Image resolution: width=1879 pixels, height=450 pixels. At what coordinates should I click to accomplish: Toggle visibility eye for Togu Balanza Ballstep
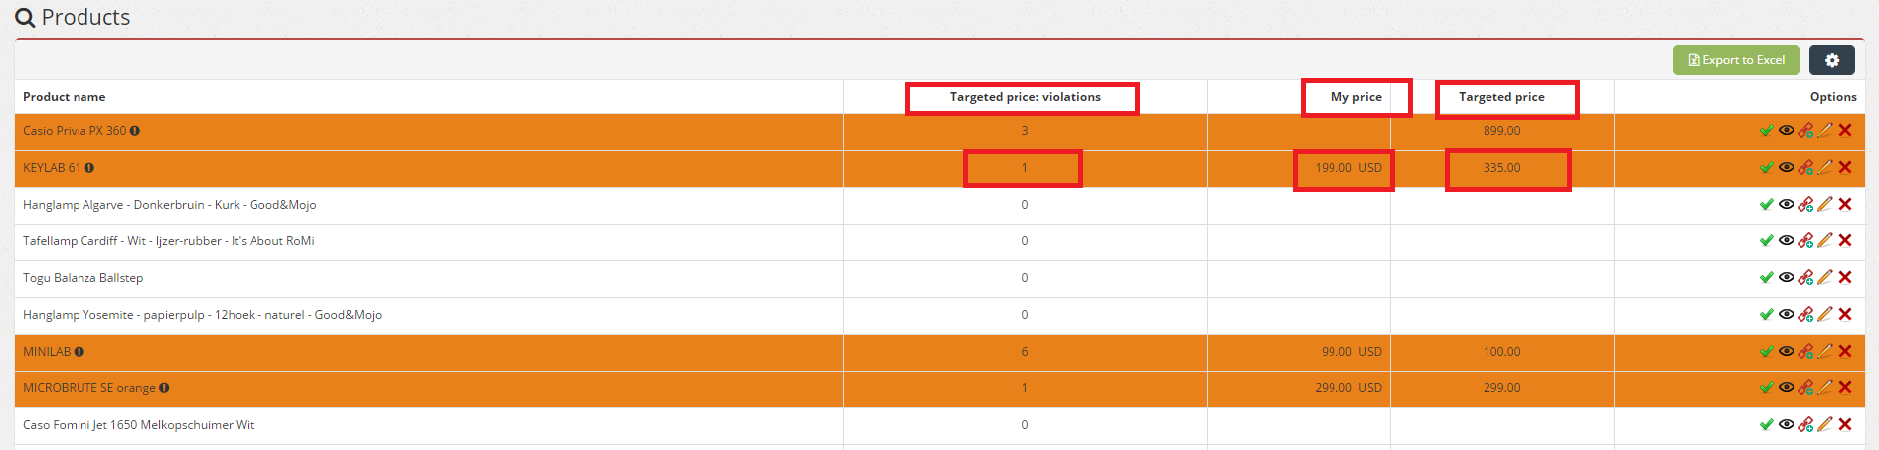pos(1786,277)
